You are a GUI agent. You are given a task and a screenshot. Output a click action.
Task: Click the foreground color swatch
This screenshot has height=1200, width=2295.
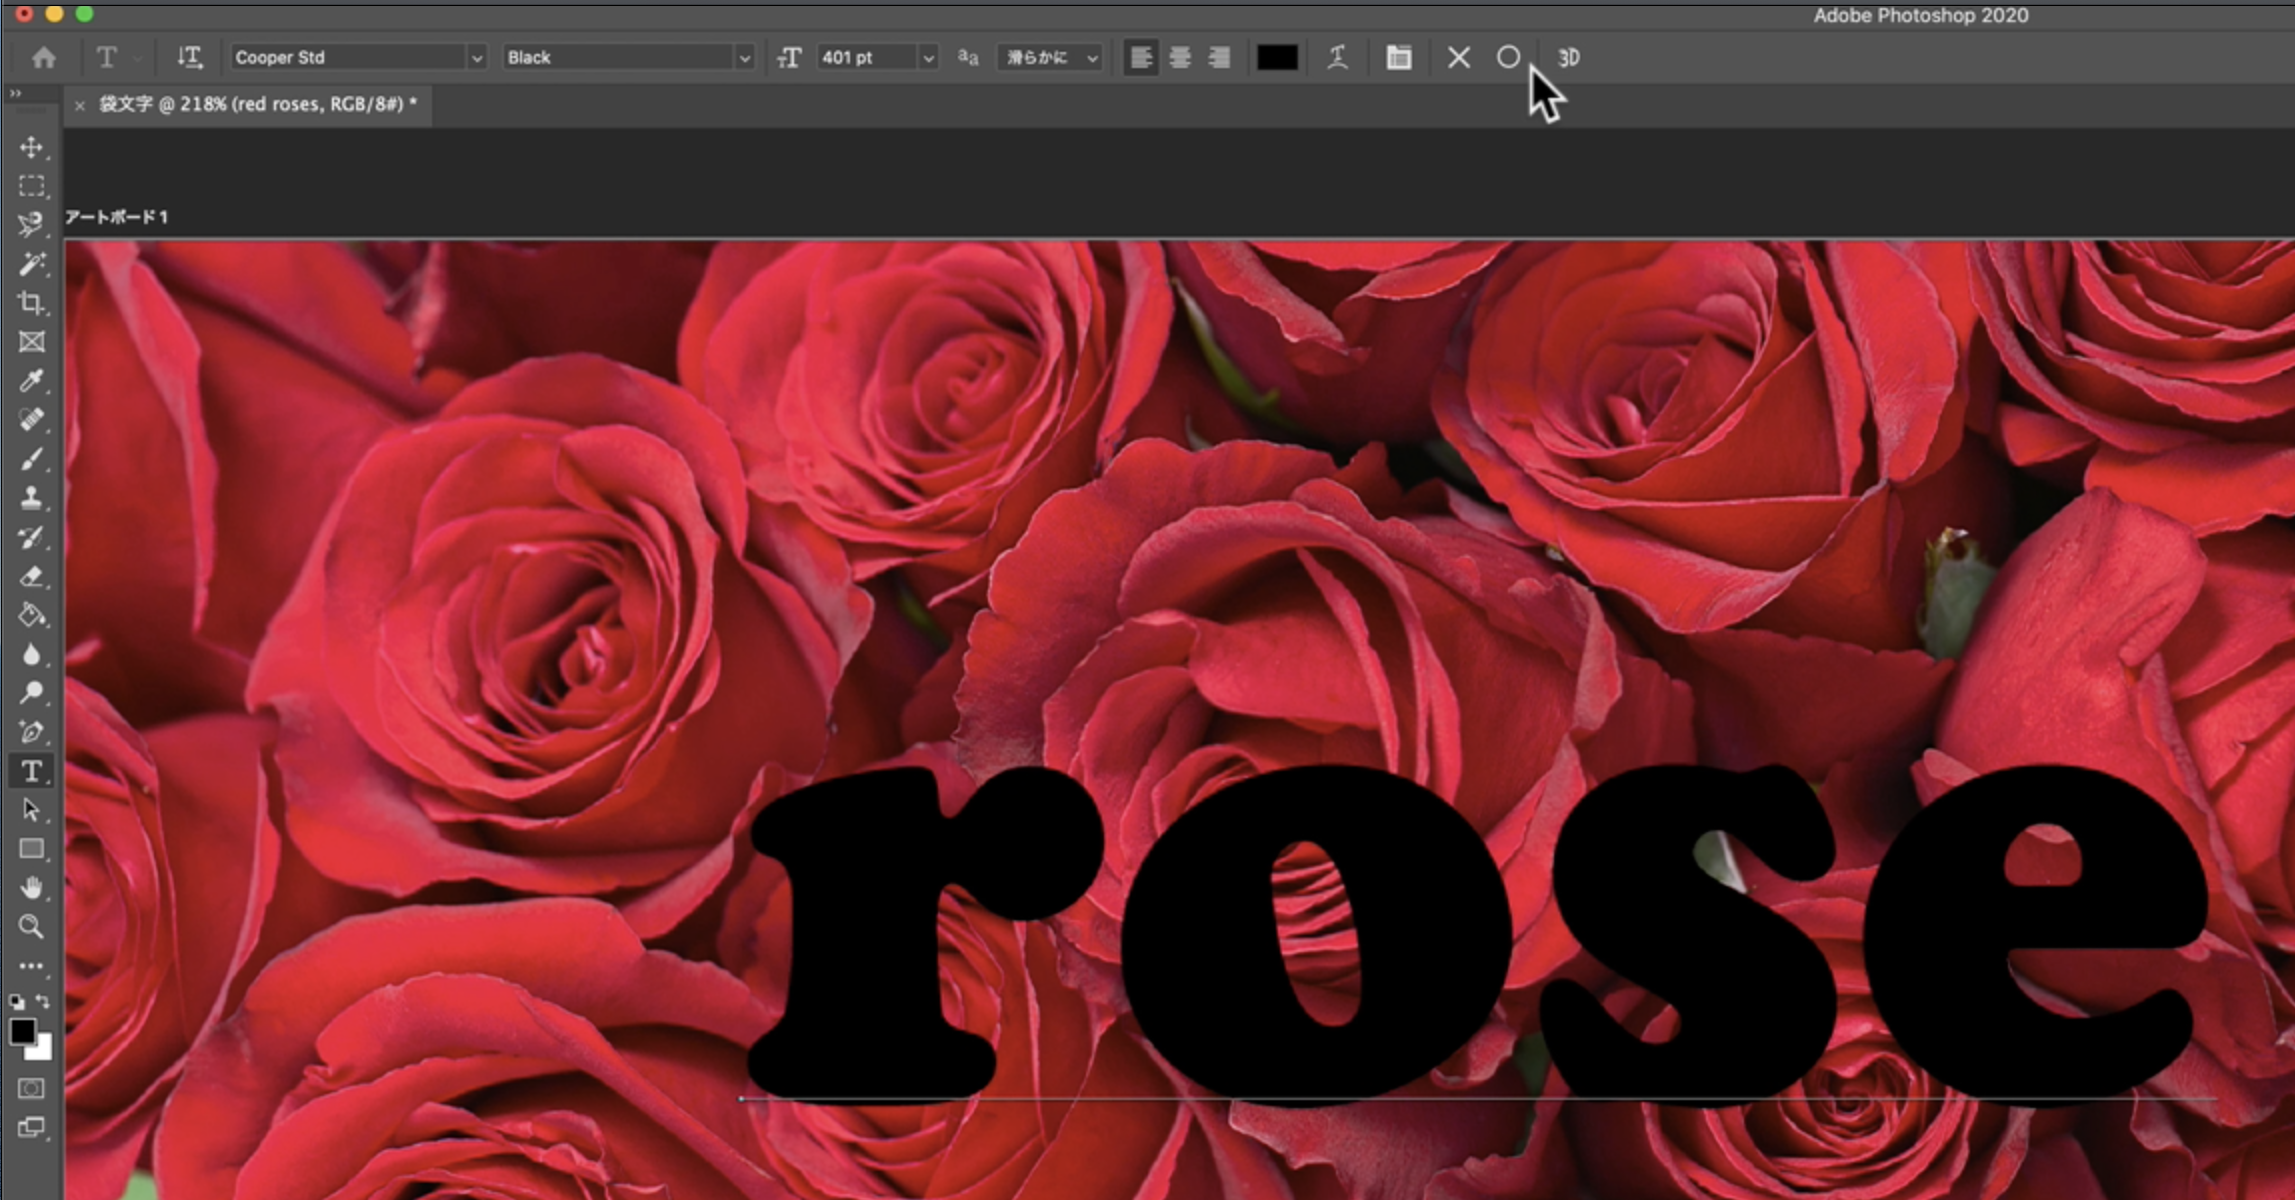click(x=21, y=1031)
